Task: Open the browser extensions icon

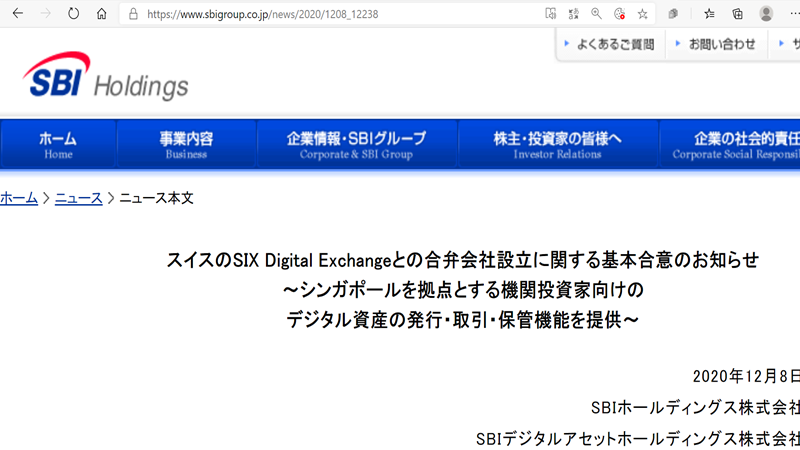Action: click(673, 14)
